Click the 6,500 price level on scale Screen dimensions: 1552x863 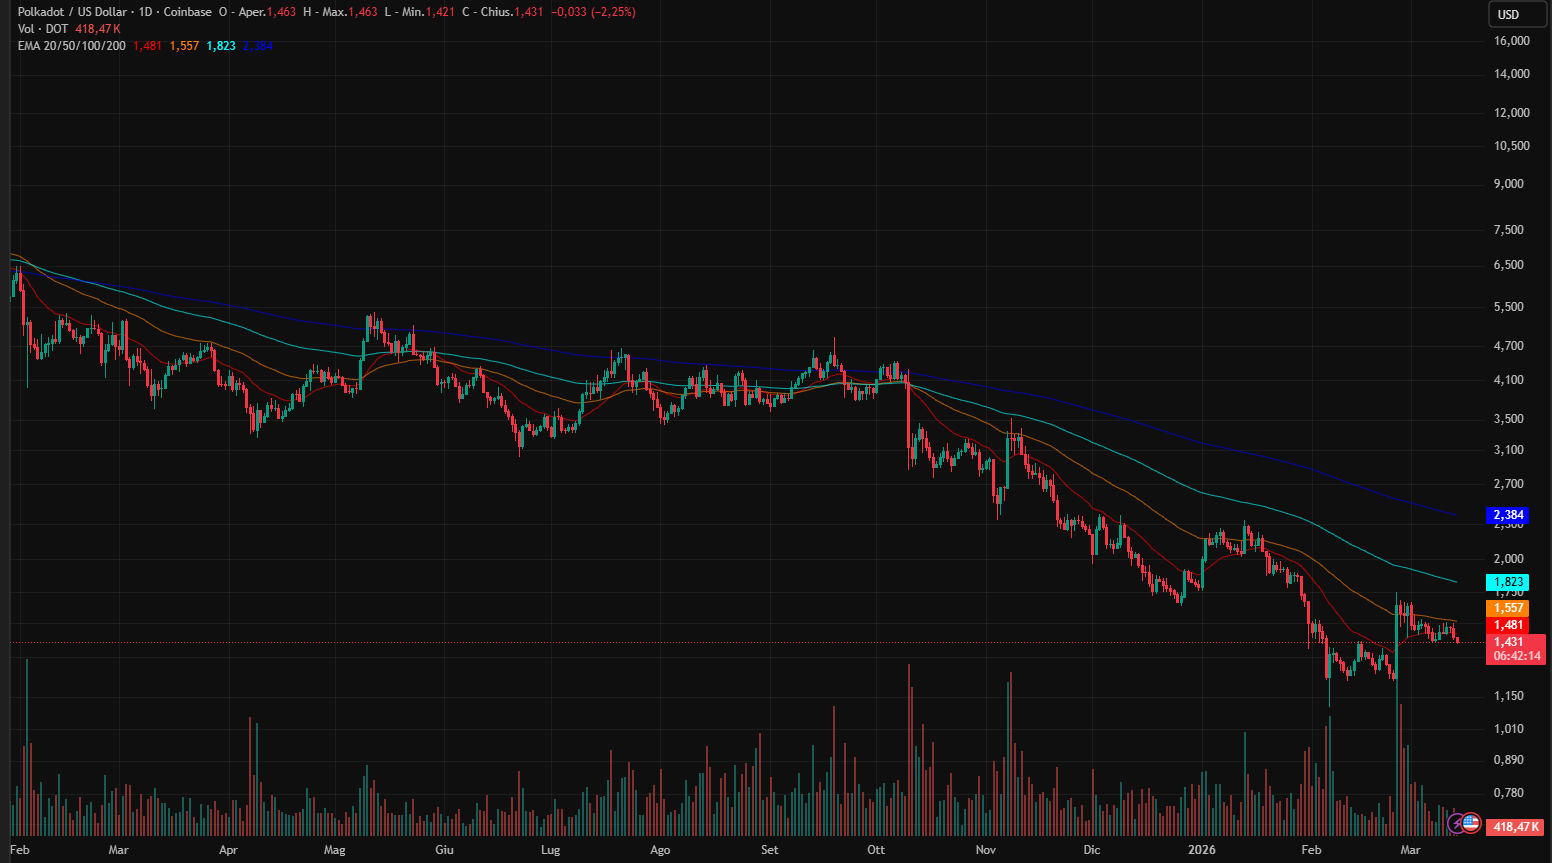1509,265
